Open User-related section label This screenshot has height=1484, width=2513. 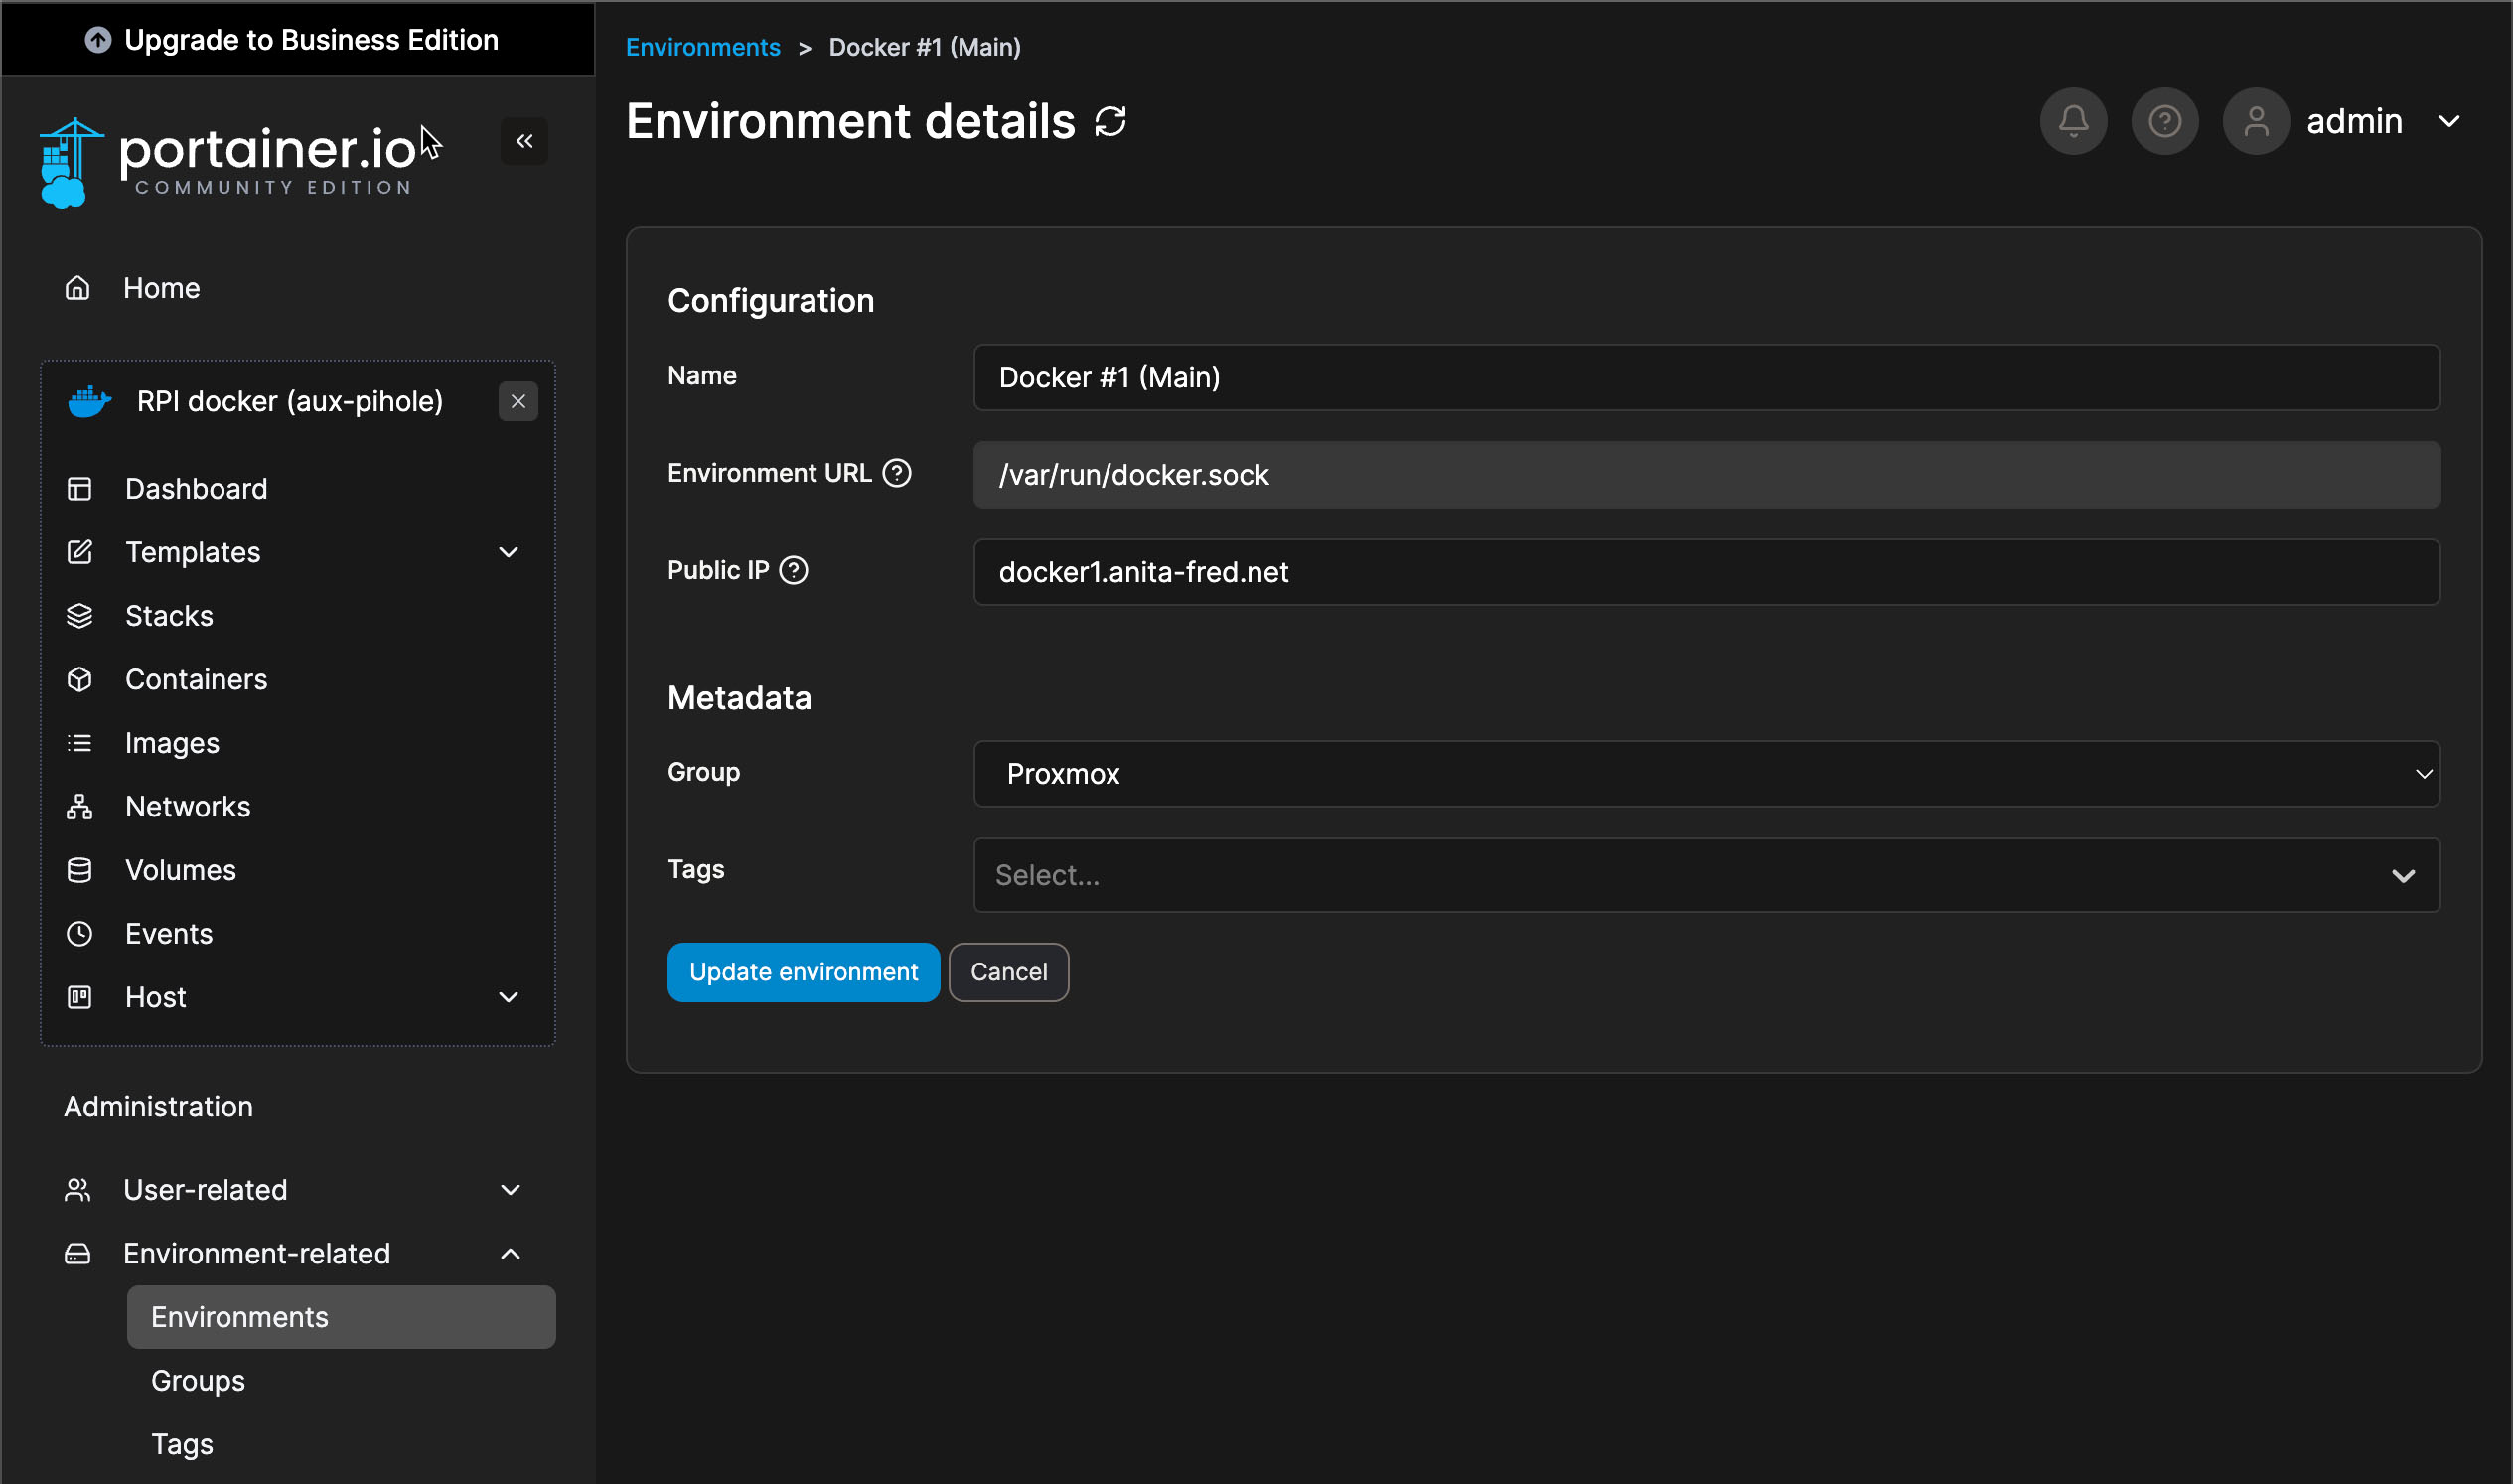point(205,1190)
